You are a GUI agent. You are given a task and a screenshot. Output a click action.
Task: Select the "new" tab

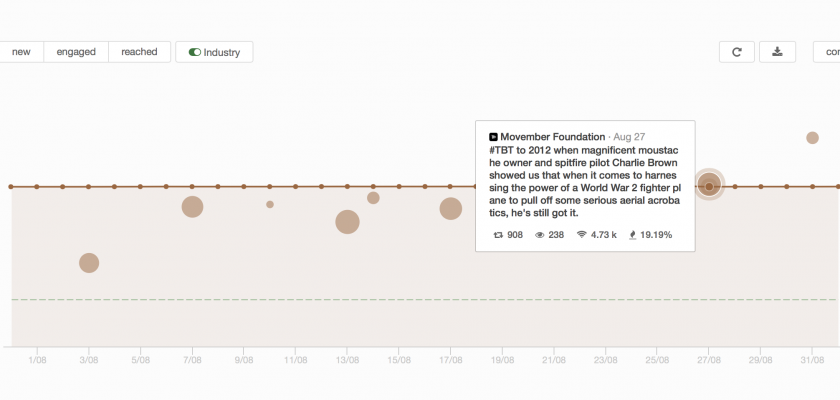pyautogui.click(x=21, y=52)
